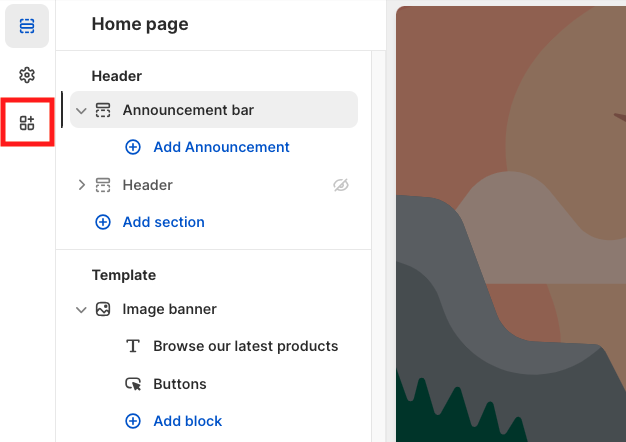The image size is (626, 442).
Task: Click the text block icon beside Browse our latest products
Action: [133, 346]
